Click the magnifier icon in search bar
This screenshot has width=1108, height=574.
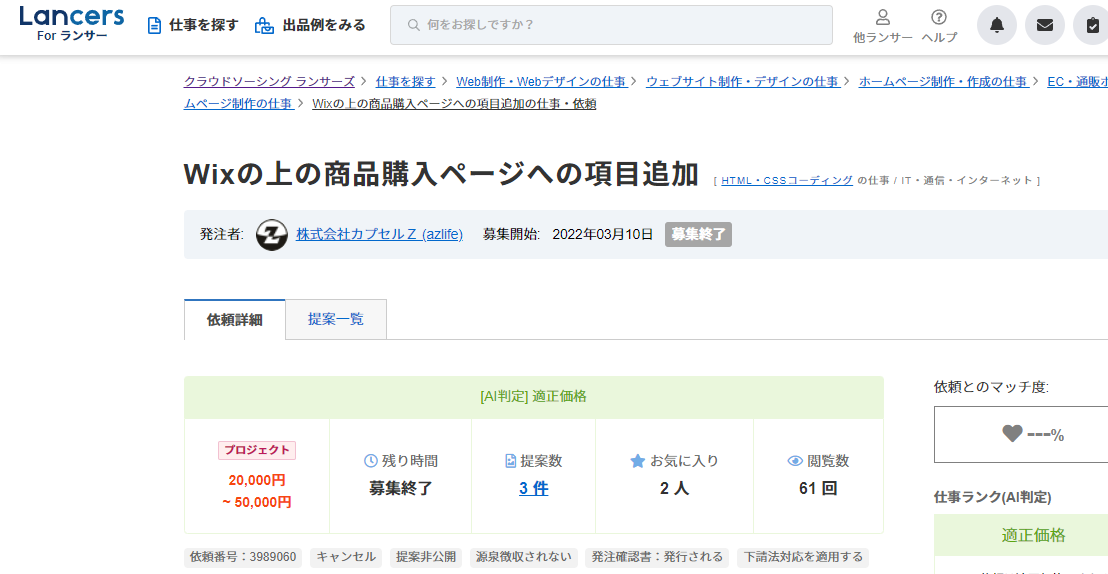[414, 25]
